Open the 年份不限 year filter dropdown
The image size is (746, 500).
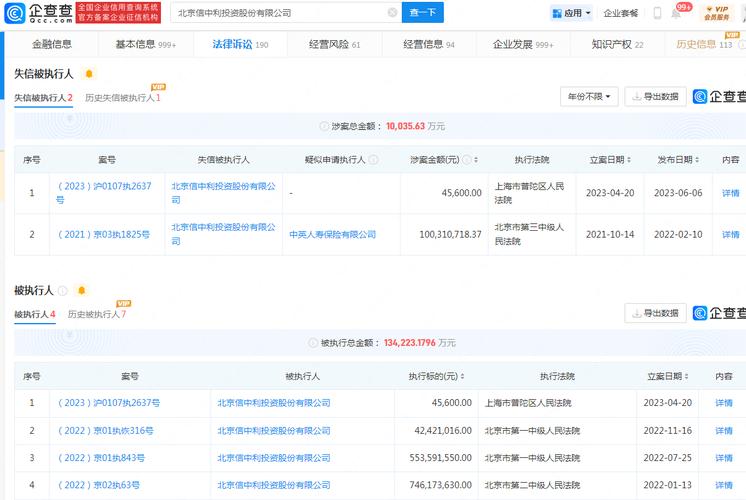click(589, 97)
